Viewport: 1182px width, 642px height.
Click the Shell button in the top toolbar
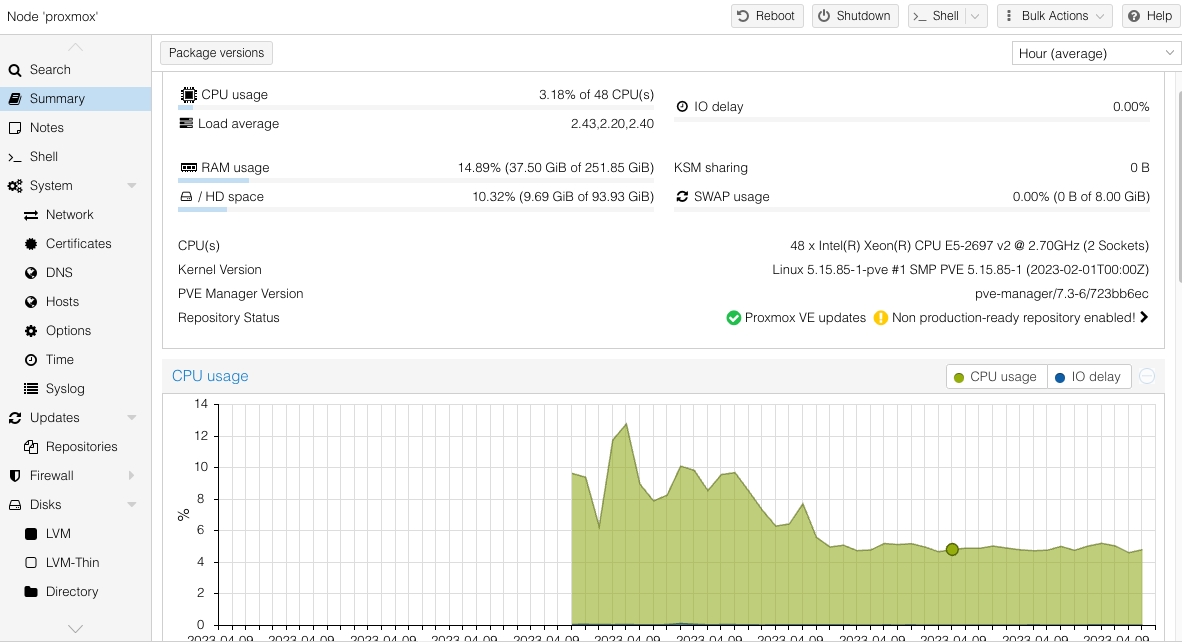(937, 16)
